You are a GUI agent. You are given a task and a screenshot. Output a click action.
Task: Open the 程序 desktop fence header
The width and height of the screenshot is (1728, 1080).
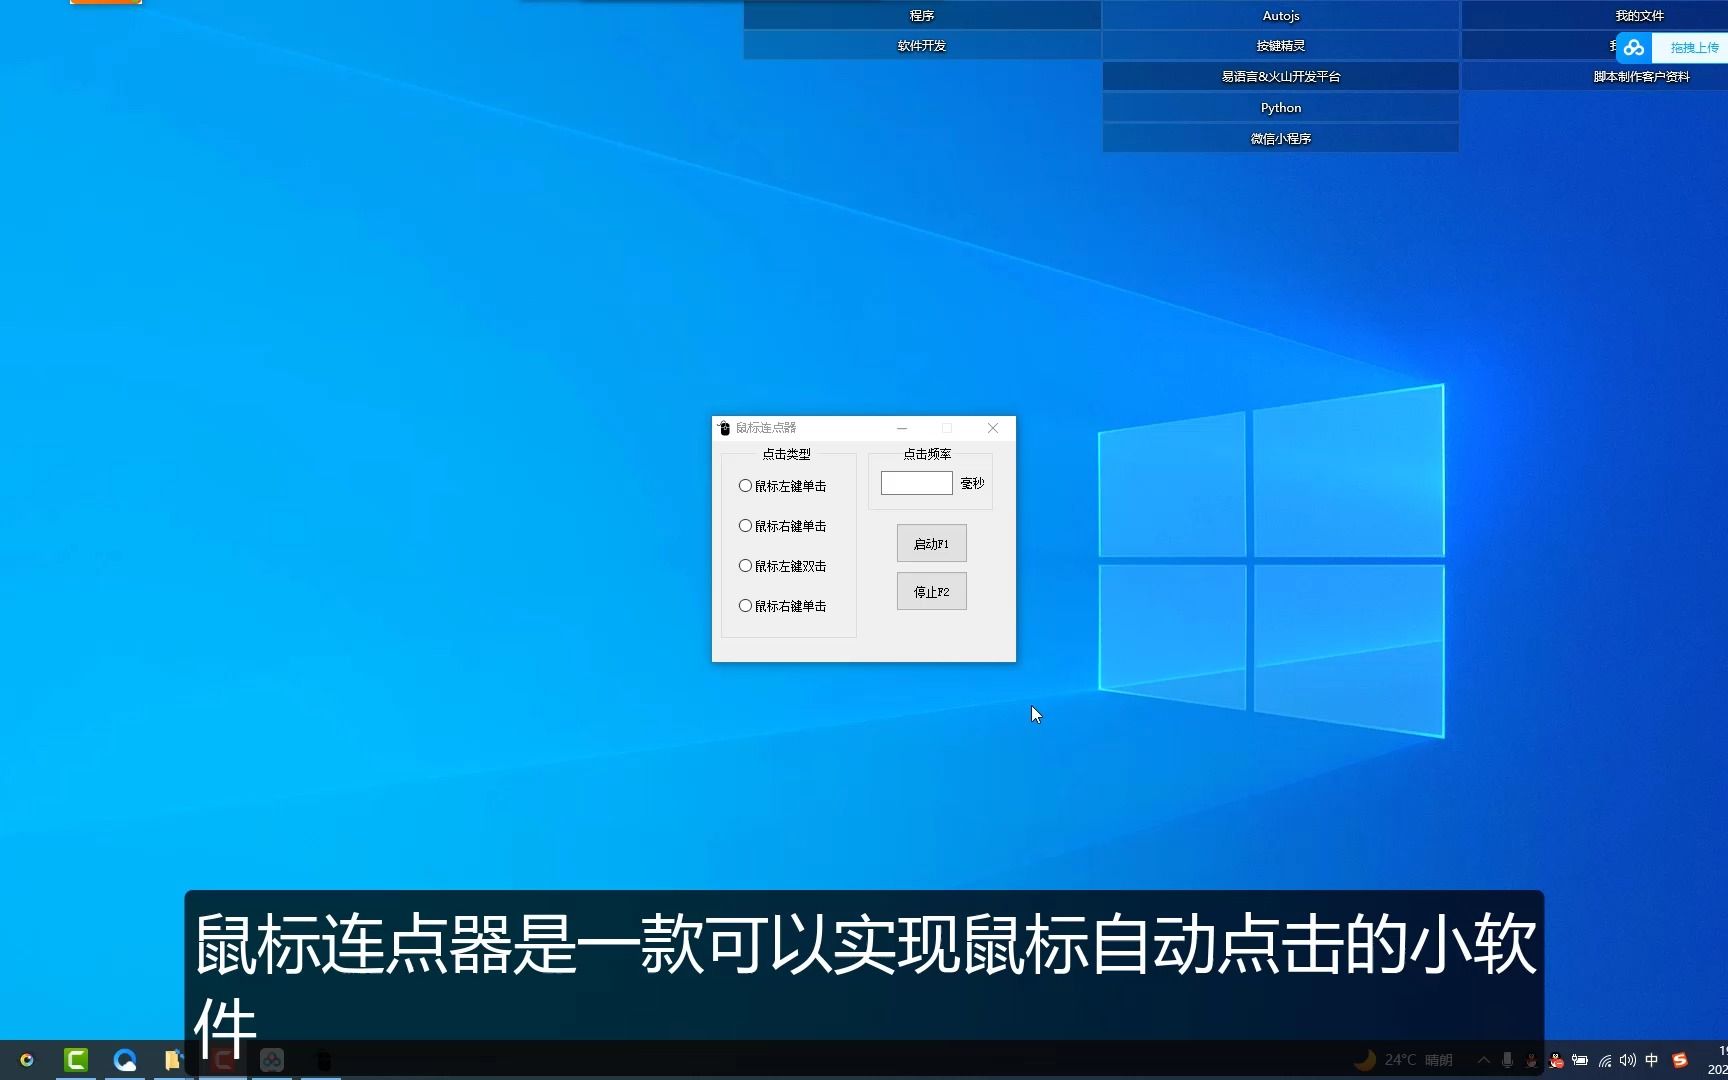click(x=922, y=15)
